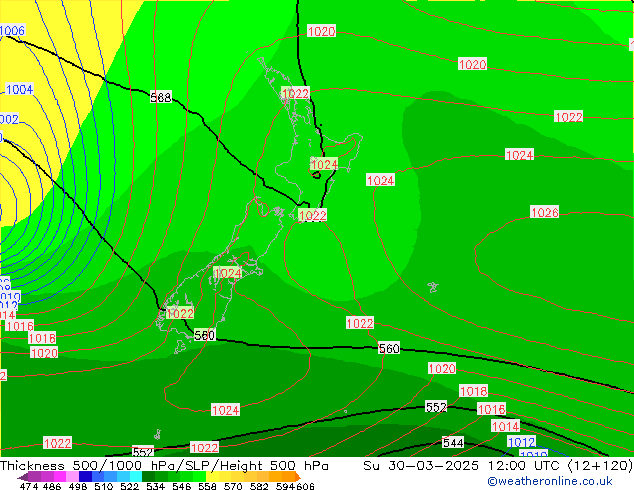Click the dark blue legend swatch above 498
634x490 pixels.
coord(85,477)
